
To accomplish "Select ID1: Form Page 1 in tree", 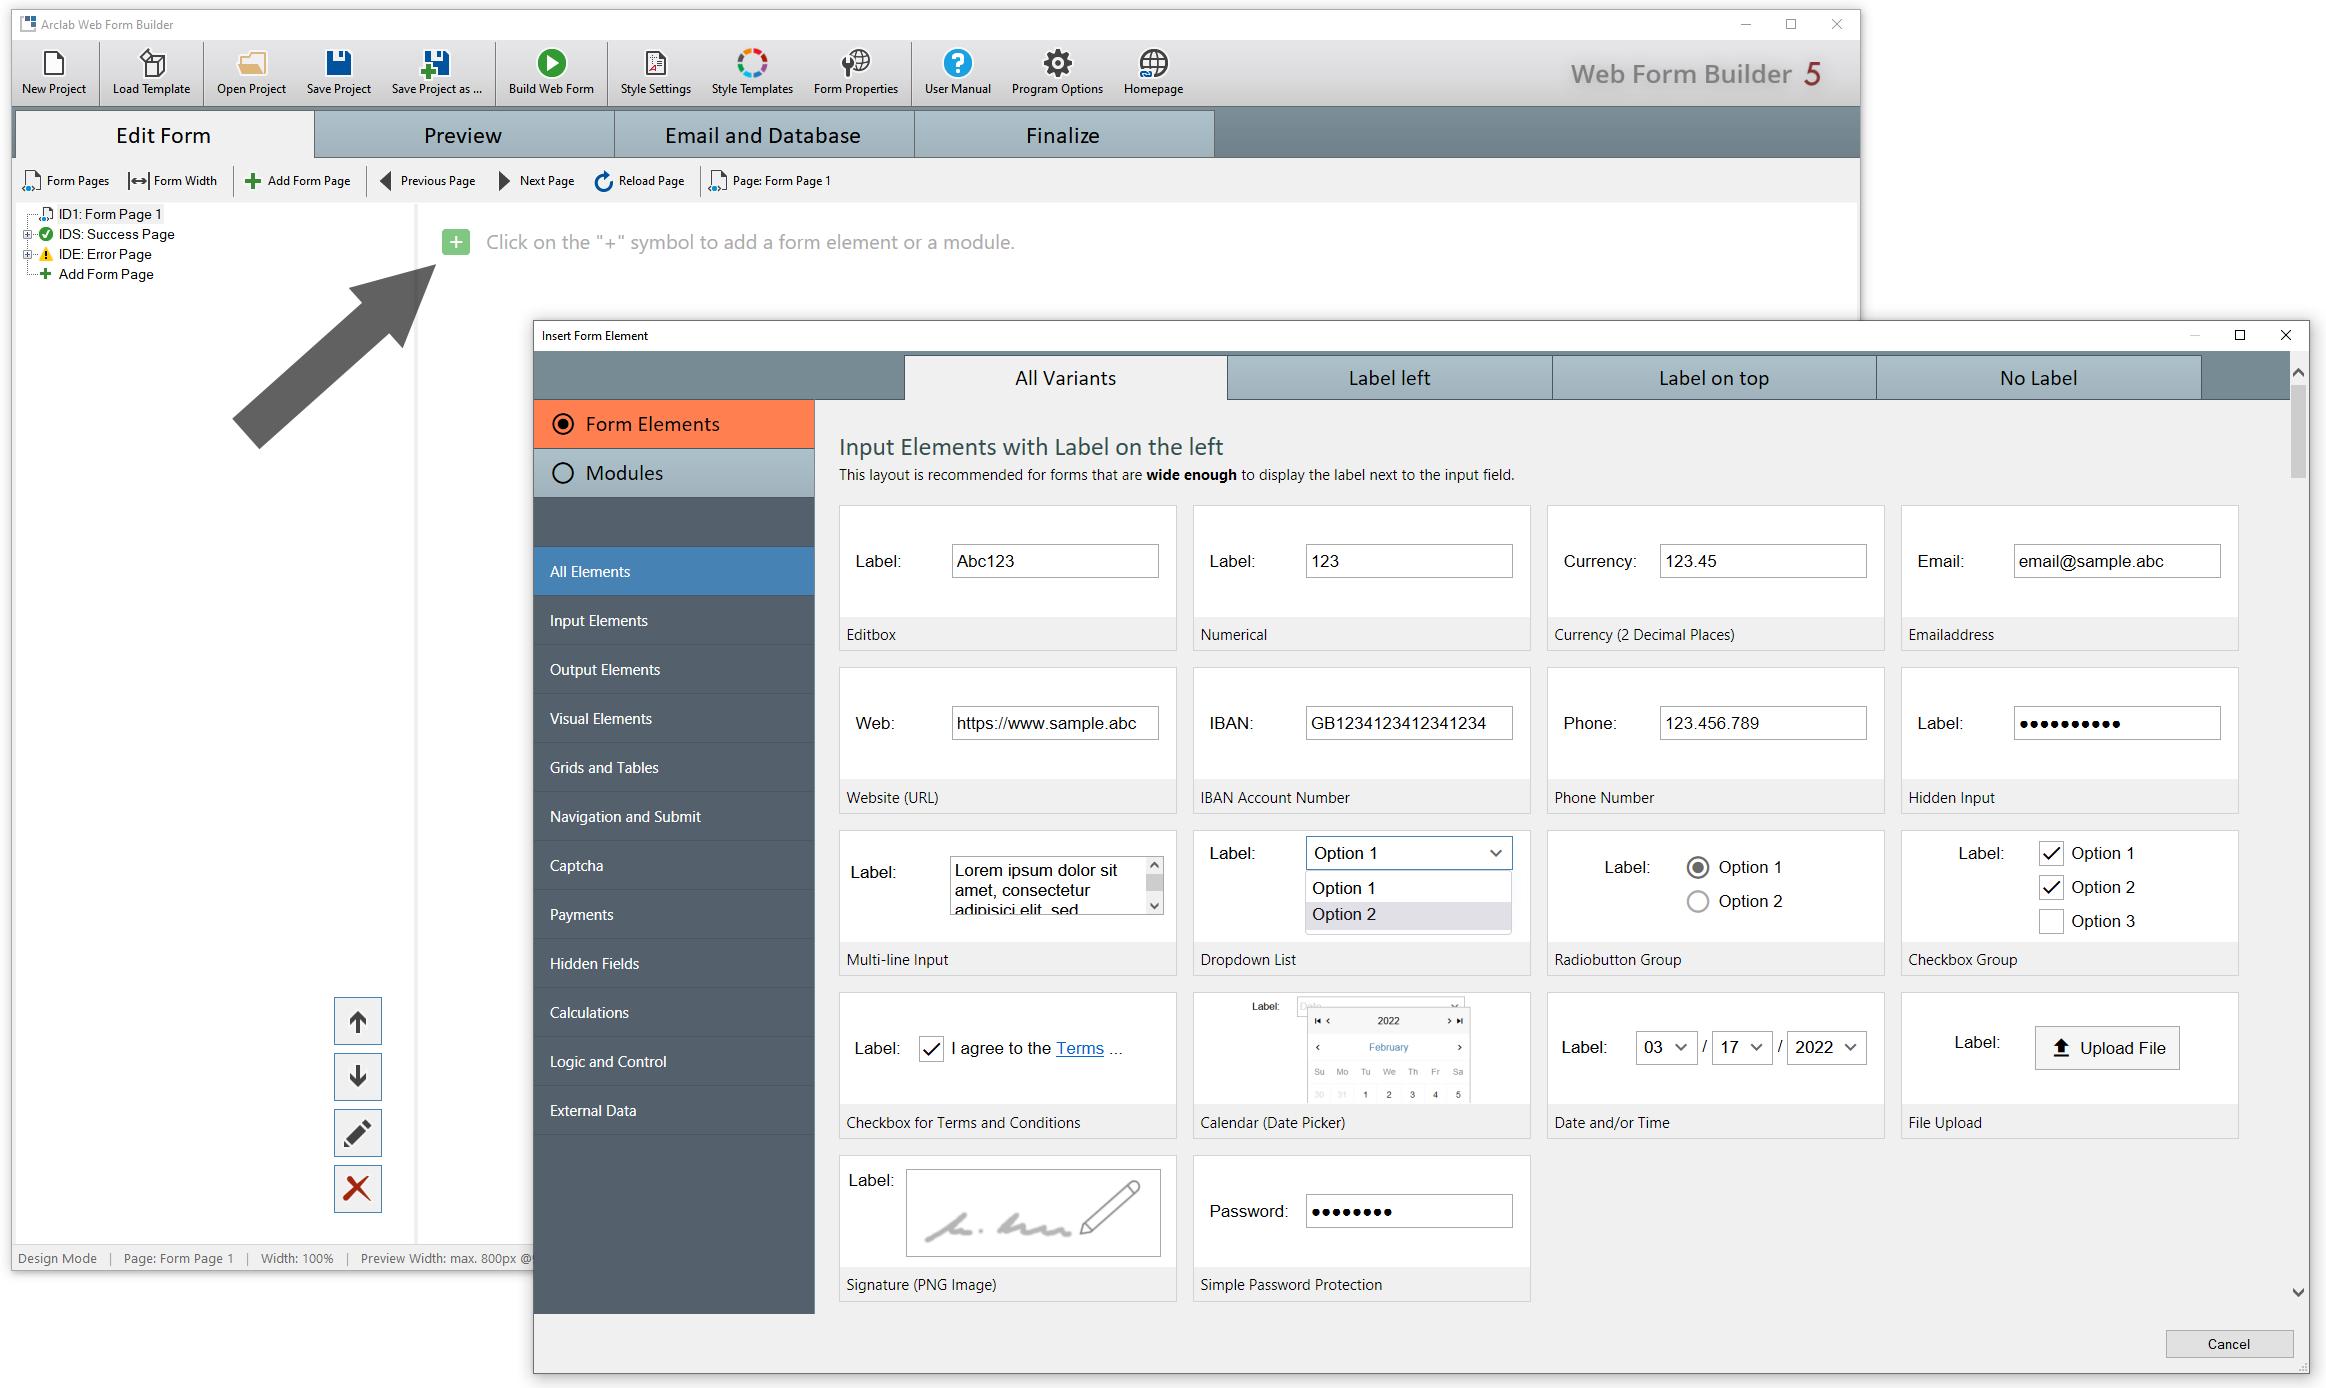I will [110, 214].
